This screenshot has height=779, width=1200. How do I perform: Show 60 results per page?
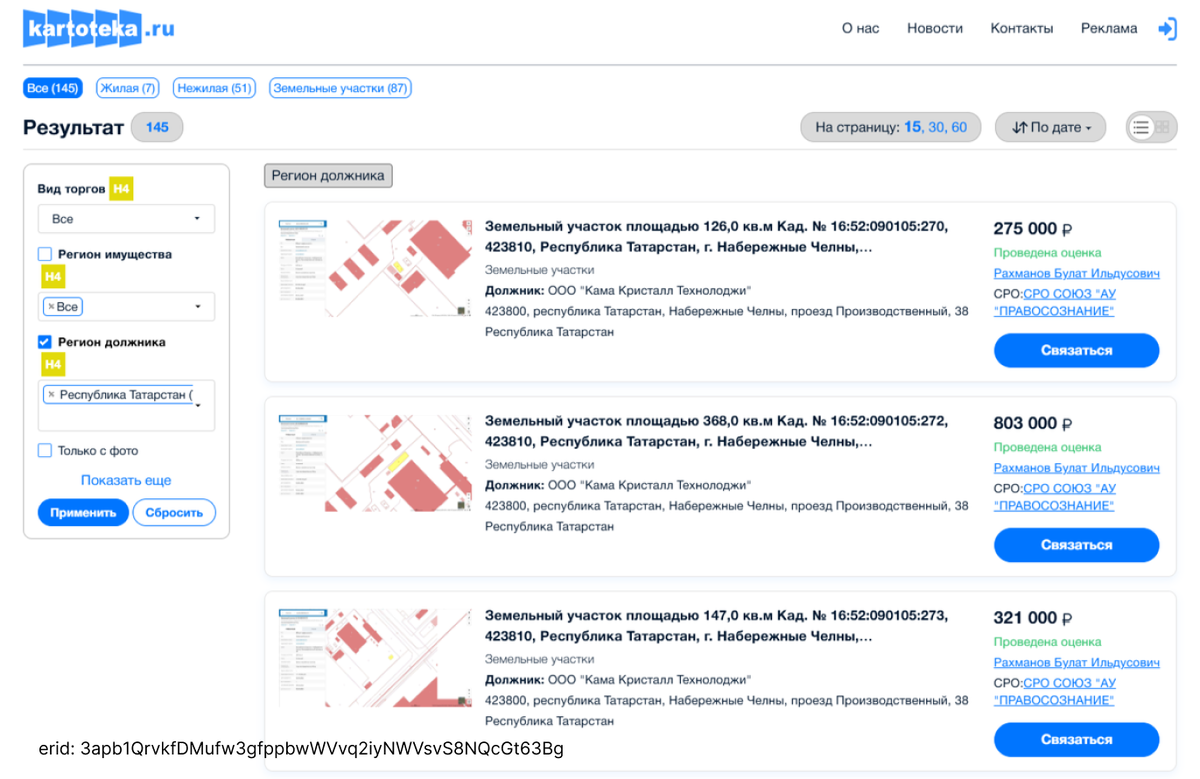point(960,127)
